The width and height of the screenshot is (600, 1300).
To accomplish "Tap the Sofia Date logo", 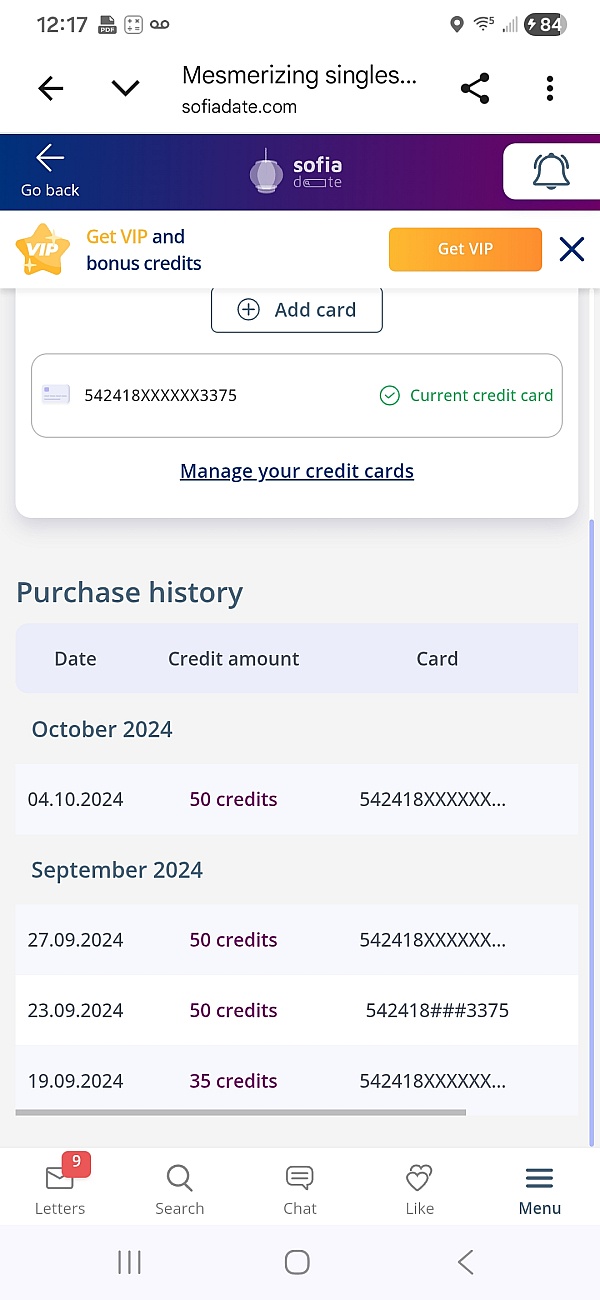I will tap(296, 172).
